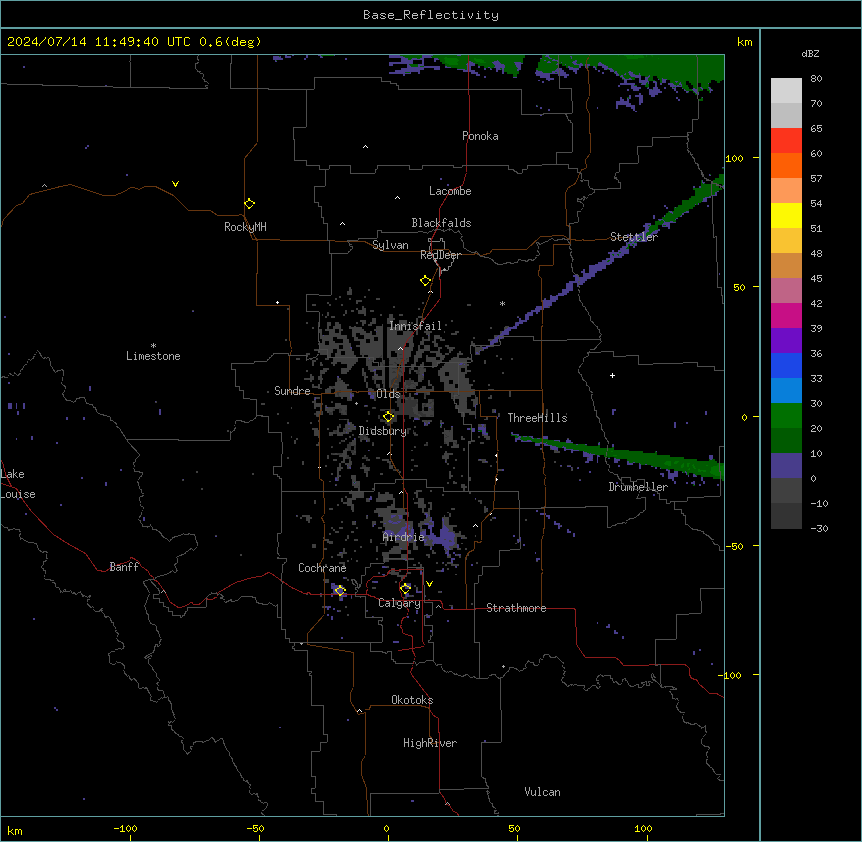Click the -50 tick on the right axis
The width and height of the screenshot is (862, 842).
pyautogui.click(x=734, y=546)
